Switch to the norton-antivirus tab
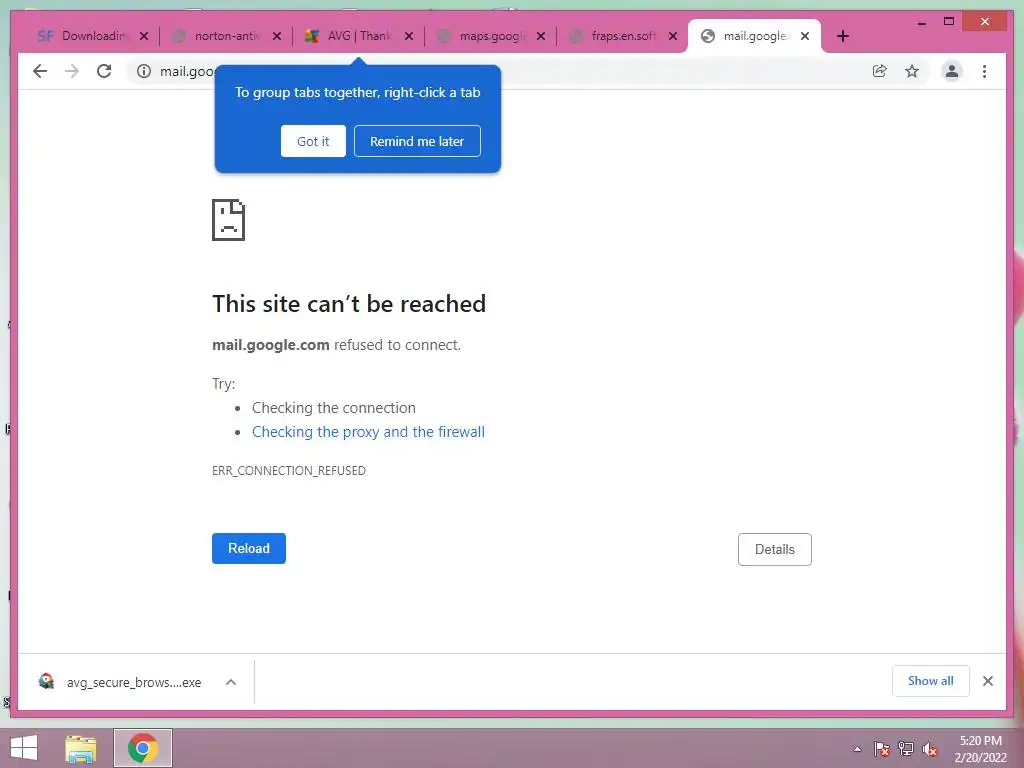1024x768 pixels. (225, 36)
